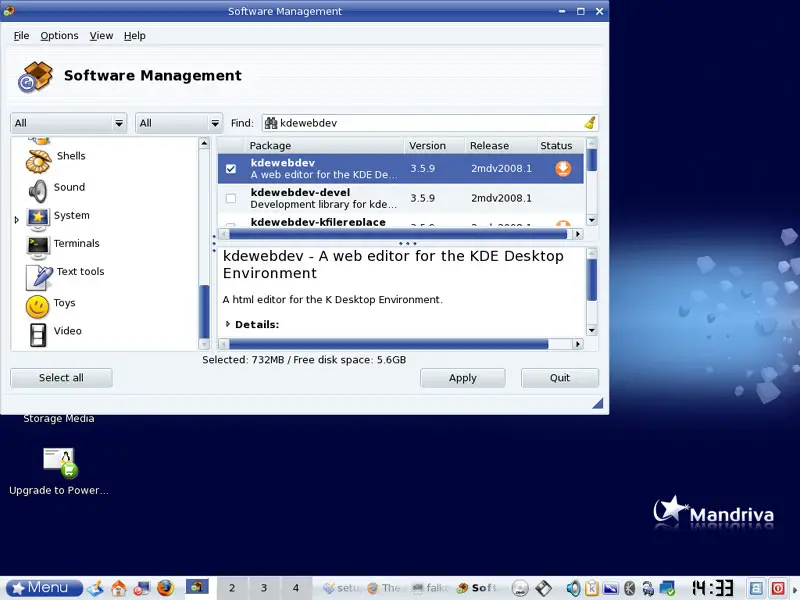Click the Version column header
800x600 pixels.
point(434,145)
